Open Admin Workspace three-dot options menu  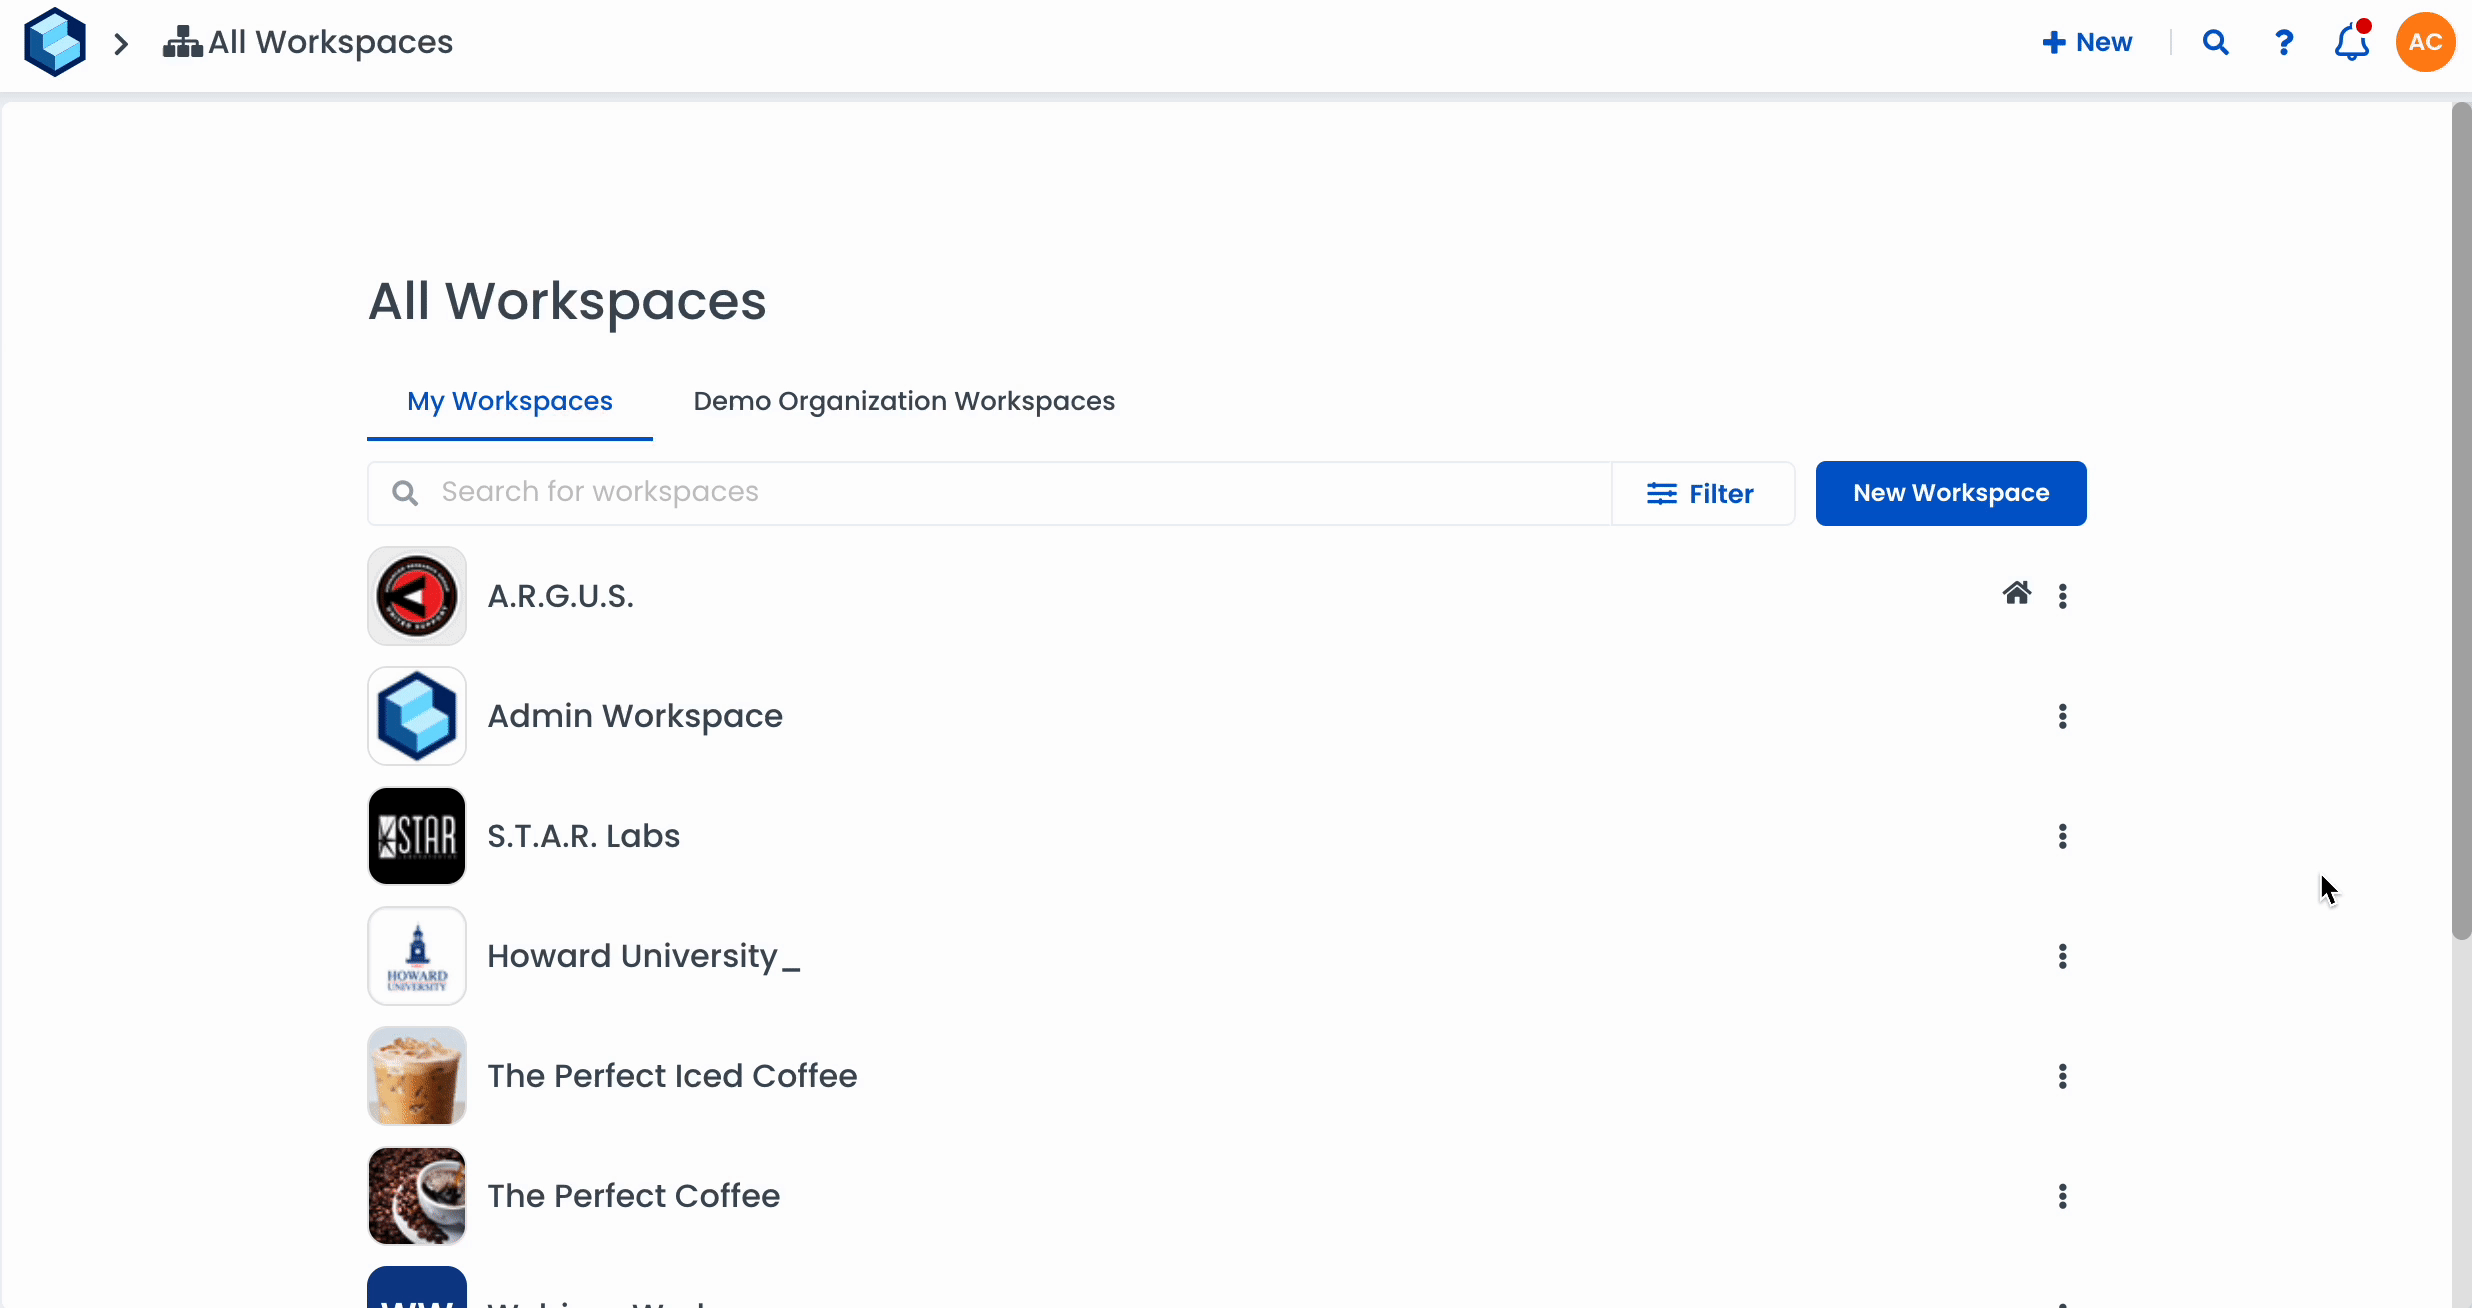(2062, 716)
